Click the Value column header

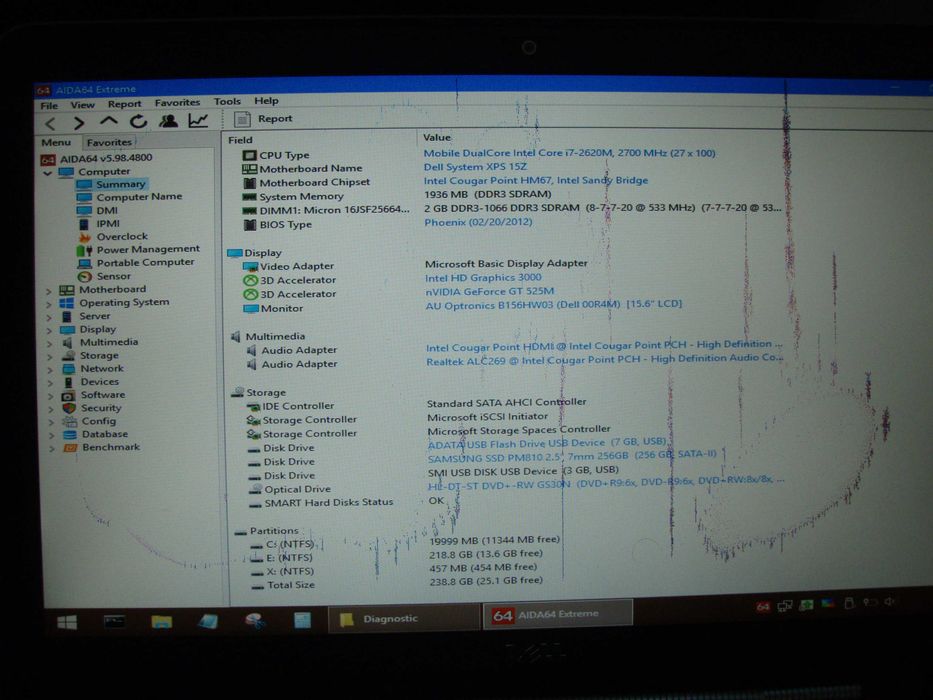tap(437, 138)
